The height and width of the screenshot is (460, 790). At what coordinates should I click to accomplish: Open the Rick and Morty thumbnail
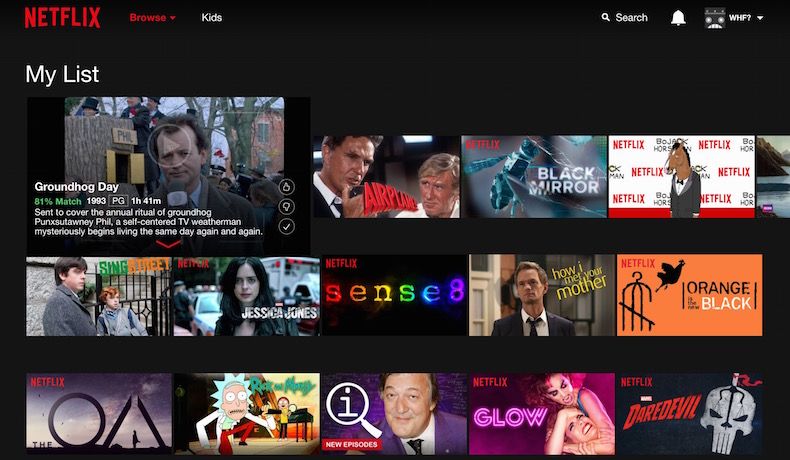246,414
